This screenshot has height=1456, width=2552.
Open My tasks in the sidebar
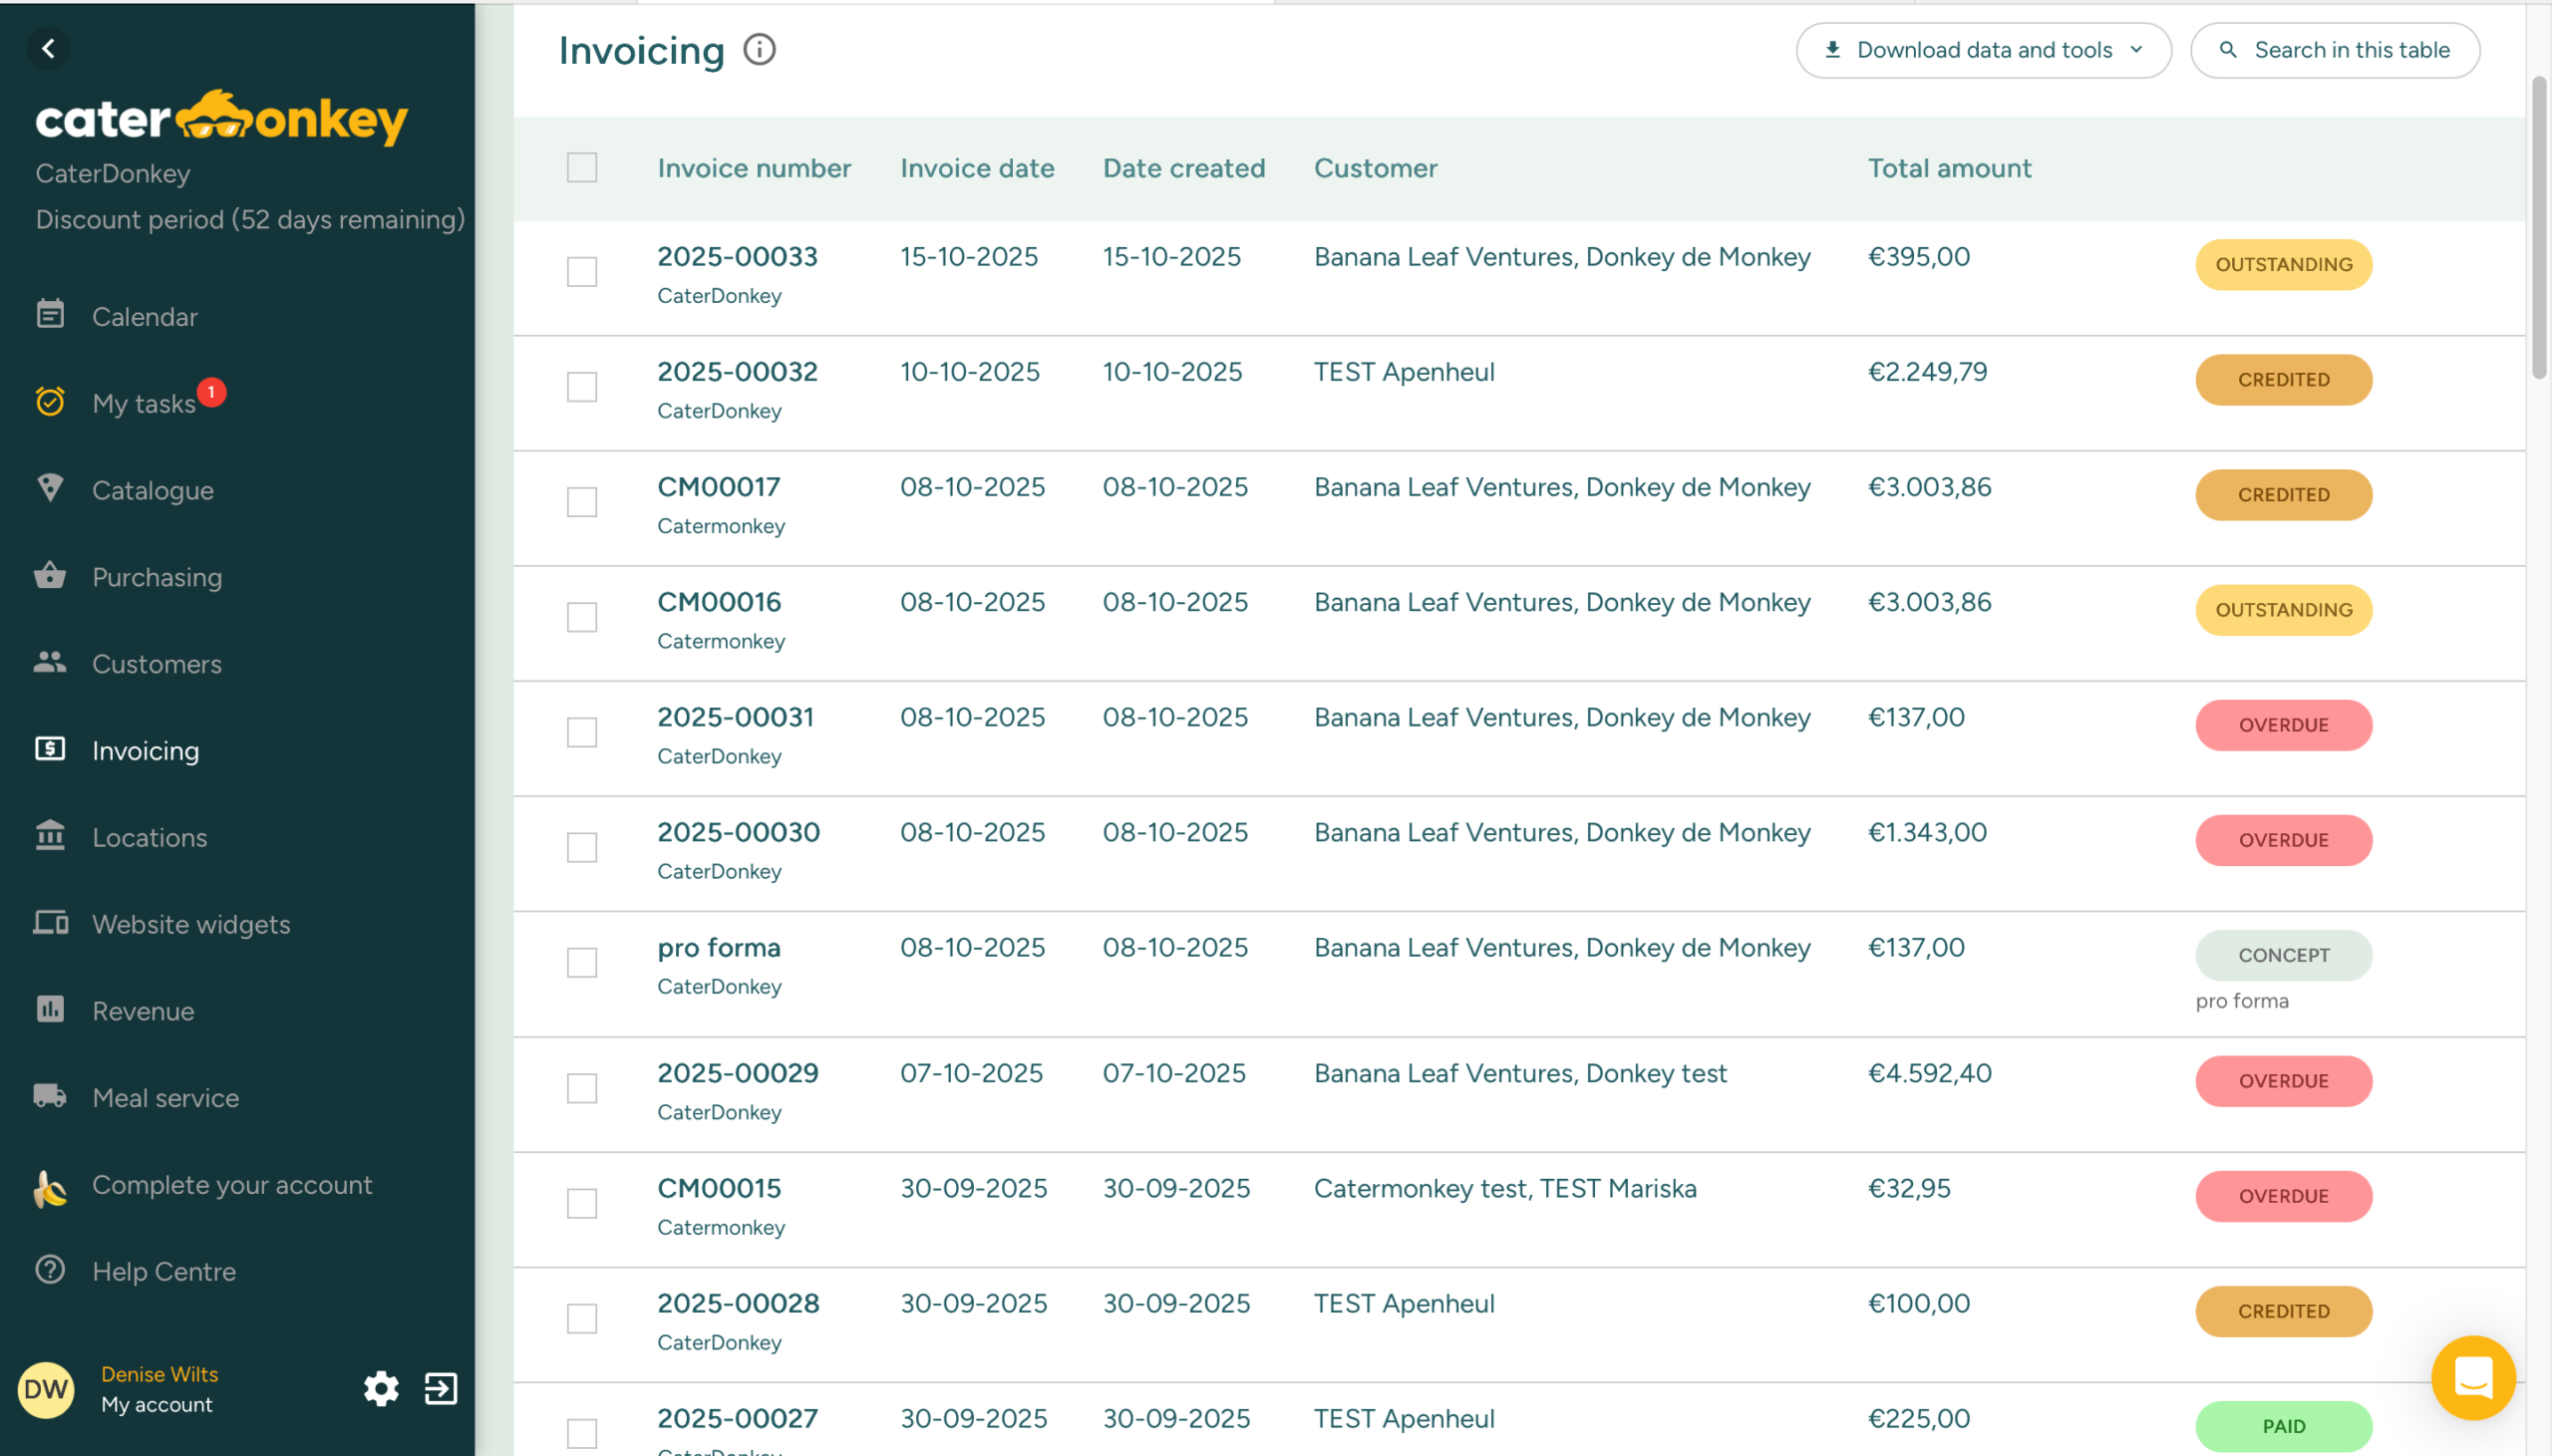pos(144,403)
